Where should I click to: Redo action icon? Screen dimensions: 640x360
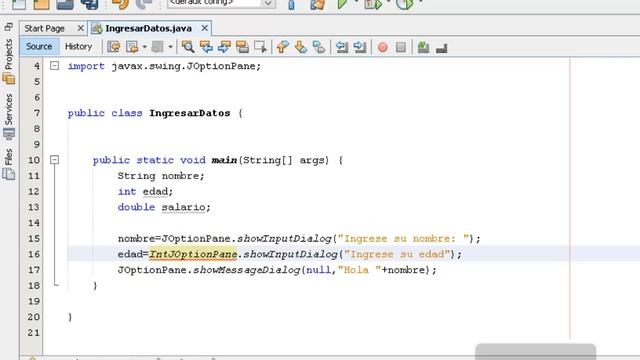coord(143,4)
